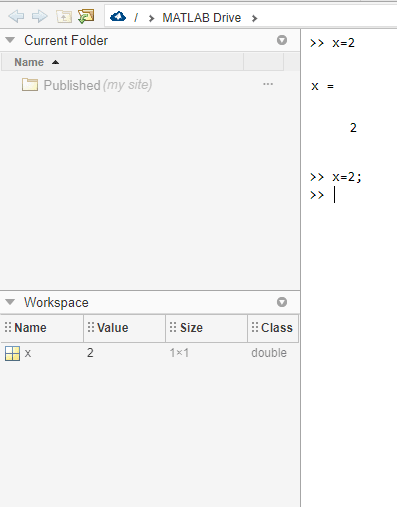
Task: Open Current Folder panel actions menu
Action: pyautogui.click(x=282, y=40)
